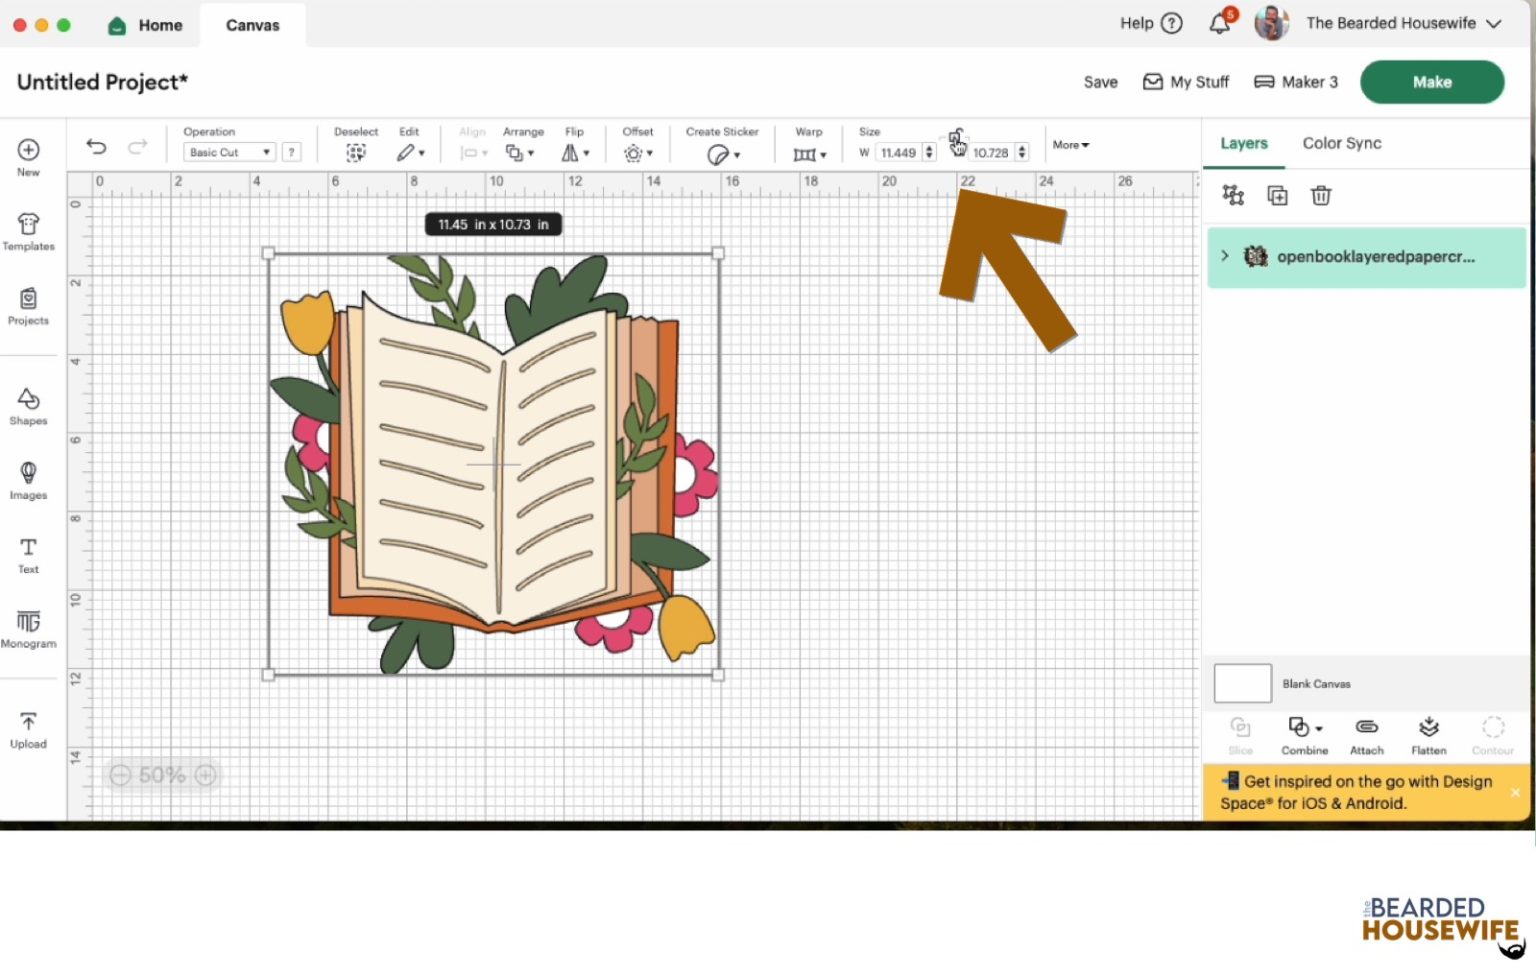Toggle the size aspect ratio lock

pyautogui.click(x=957, y=140)
